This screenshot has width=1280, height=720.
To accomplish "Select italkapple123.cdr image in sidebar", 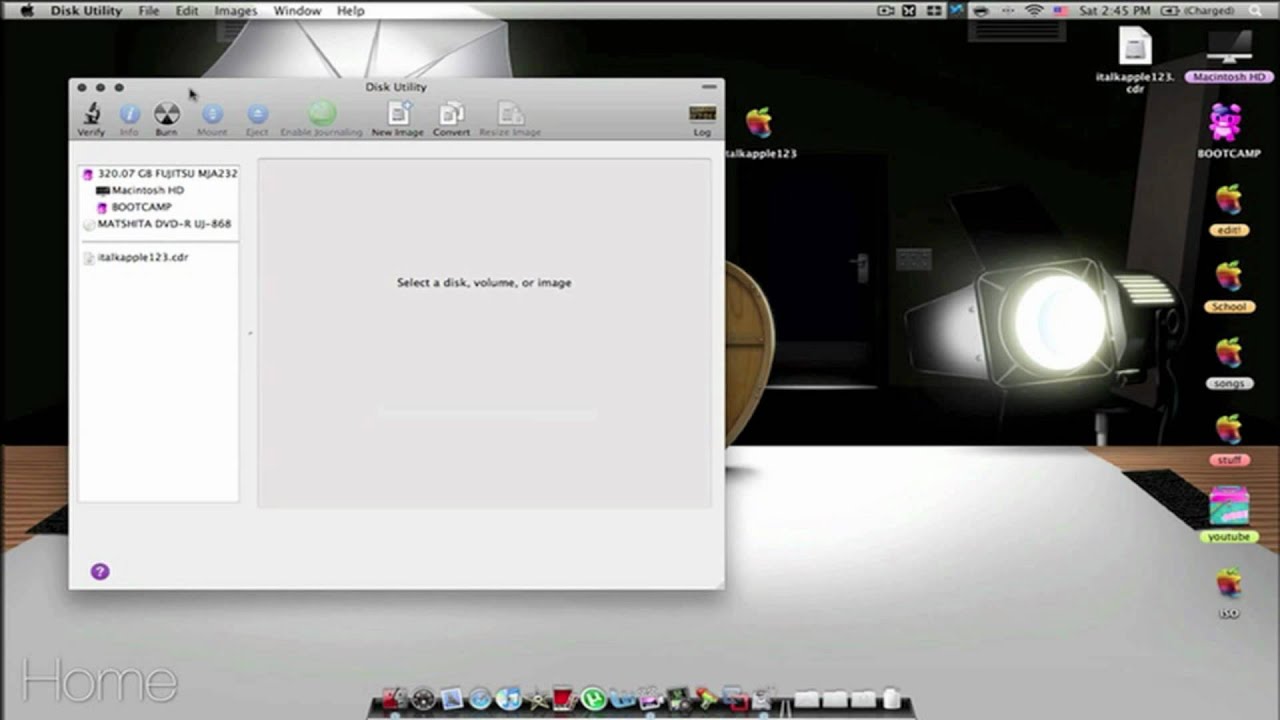I will [x=136, y=257].
